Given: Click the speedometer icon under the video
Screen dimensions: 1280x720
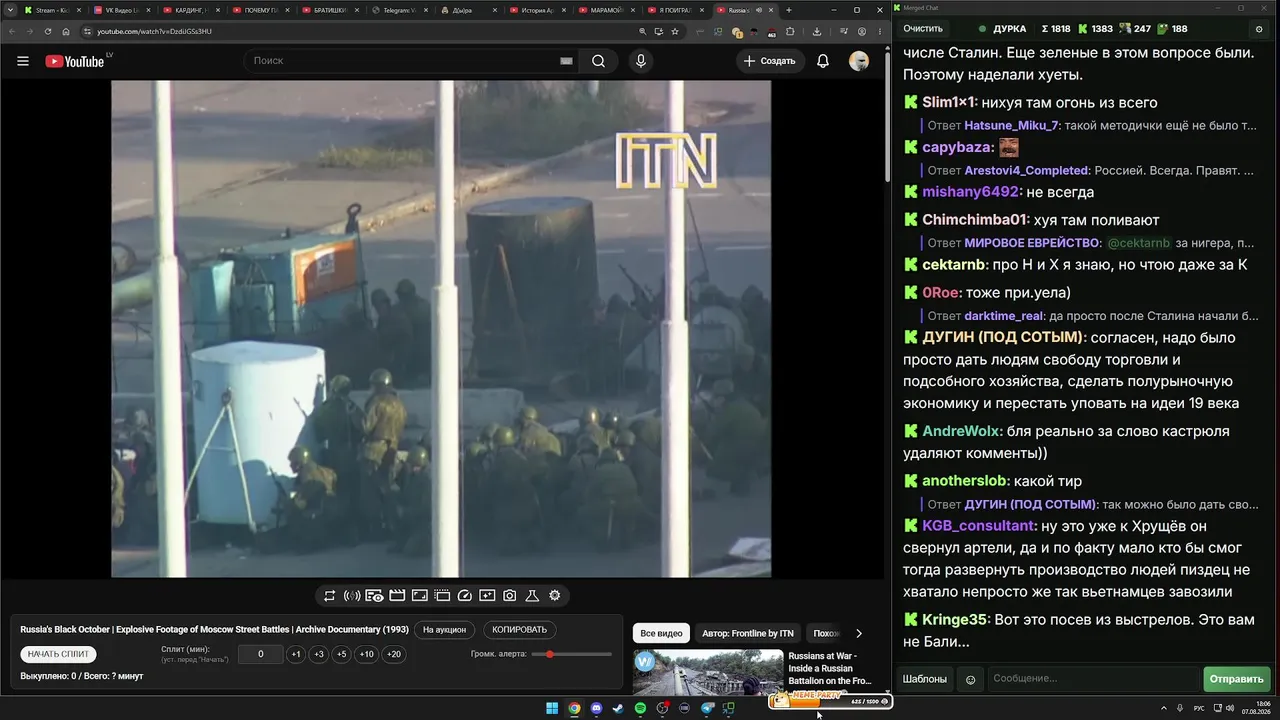Looking at the screenshot, I should (x=464, y=596).
